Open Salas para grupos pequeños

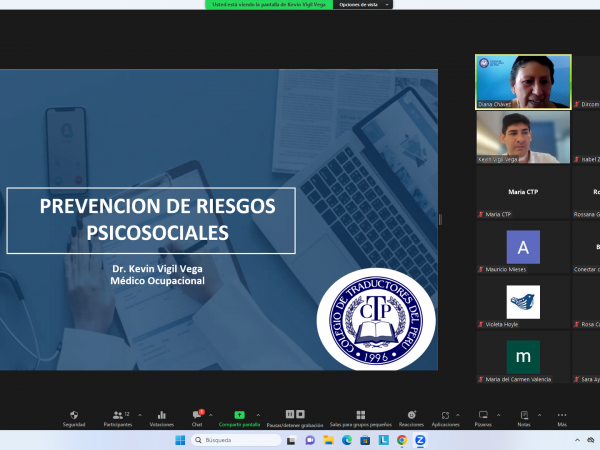360,419
